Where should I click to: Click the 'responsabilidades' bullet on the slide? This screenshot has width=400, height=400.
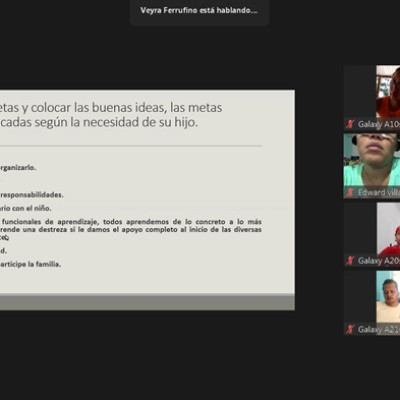coord(32,195)
